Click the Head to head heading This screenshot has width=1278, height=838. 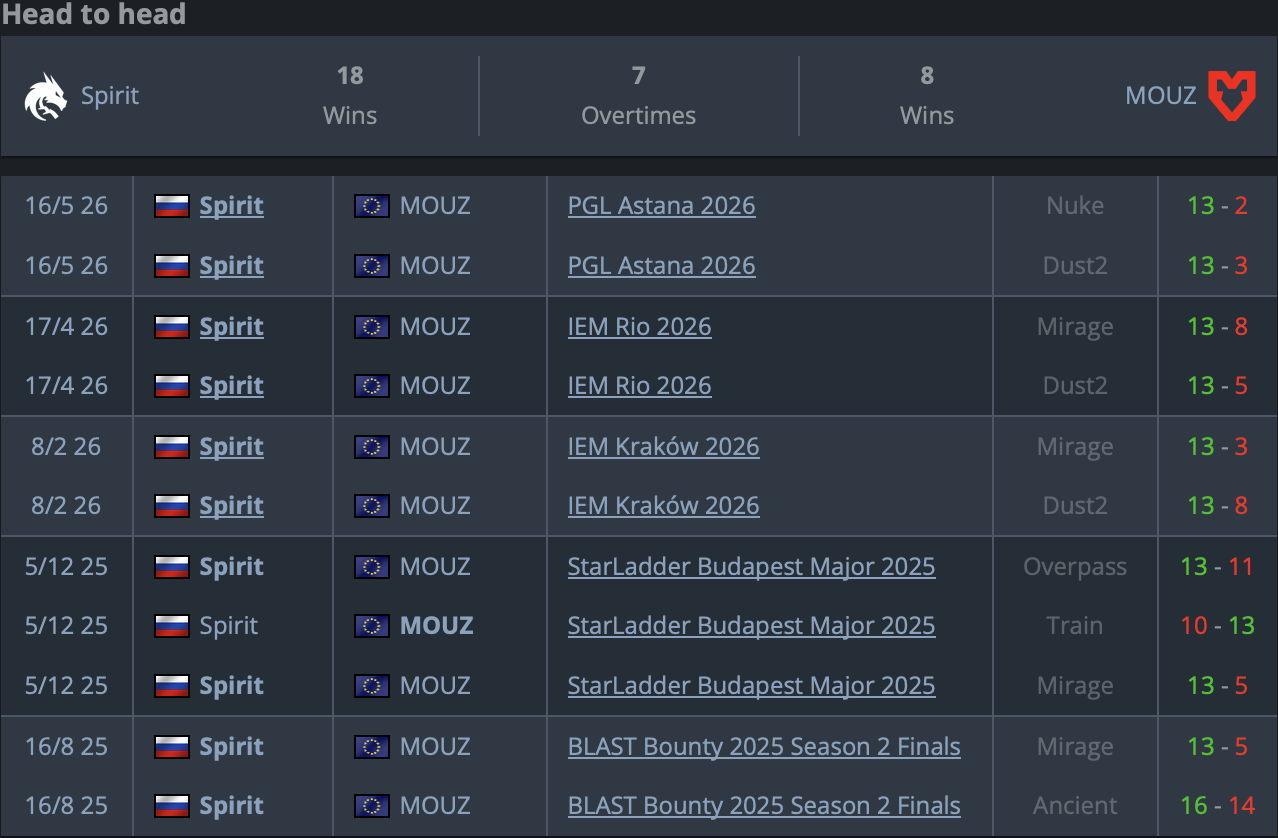tap(94, 14)
